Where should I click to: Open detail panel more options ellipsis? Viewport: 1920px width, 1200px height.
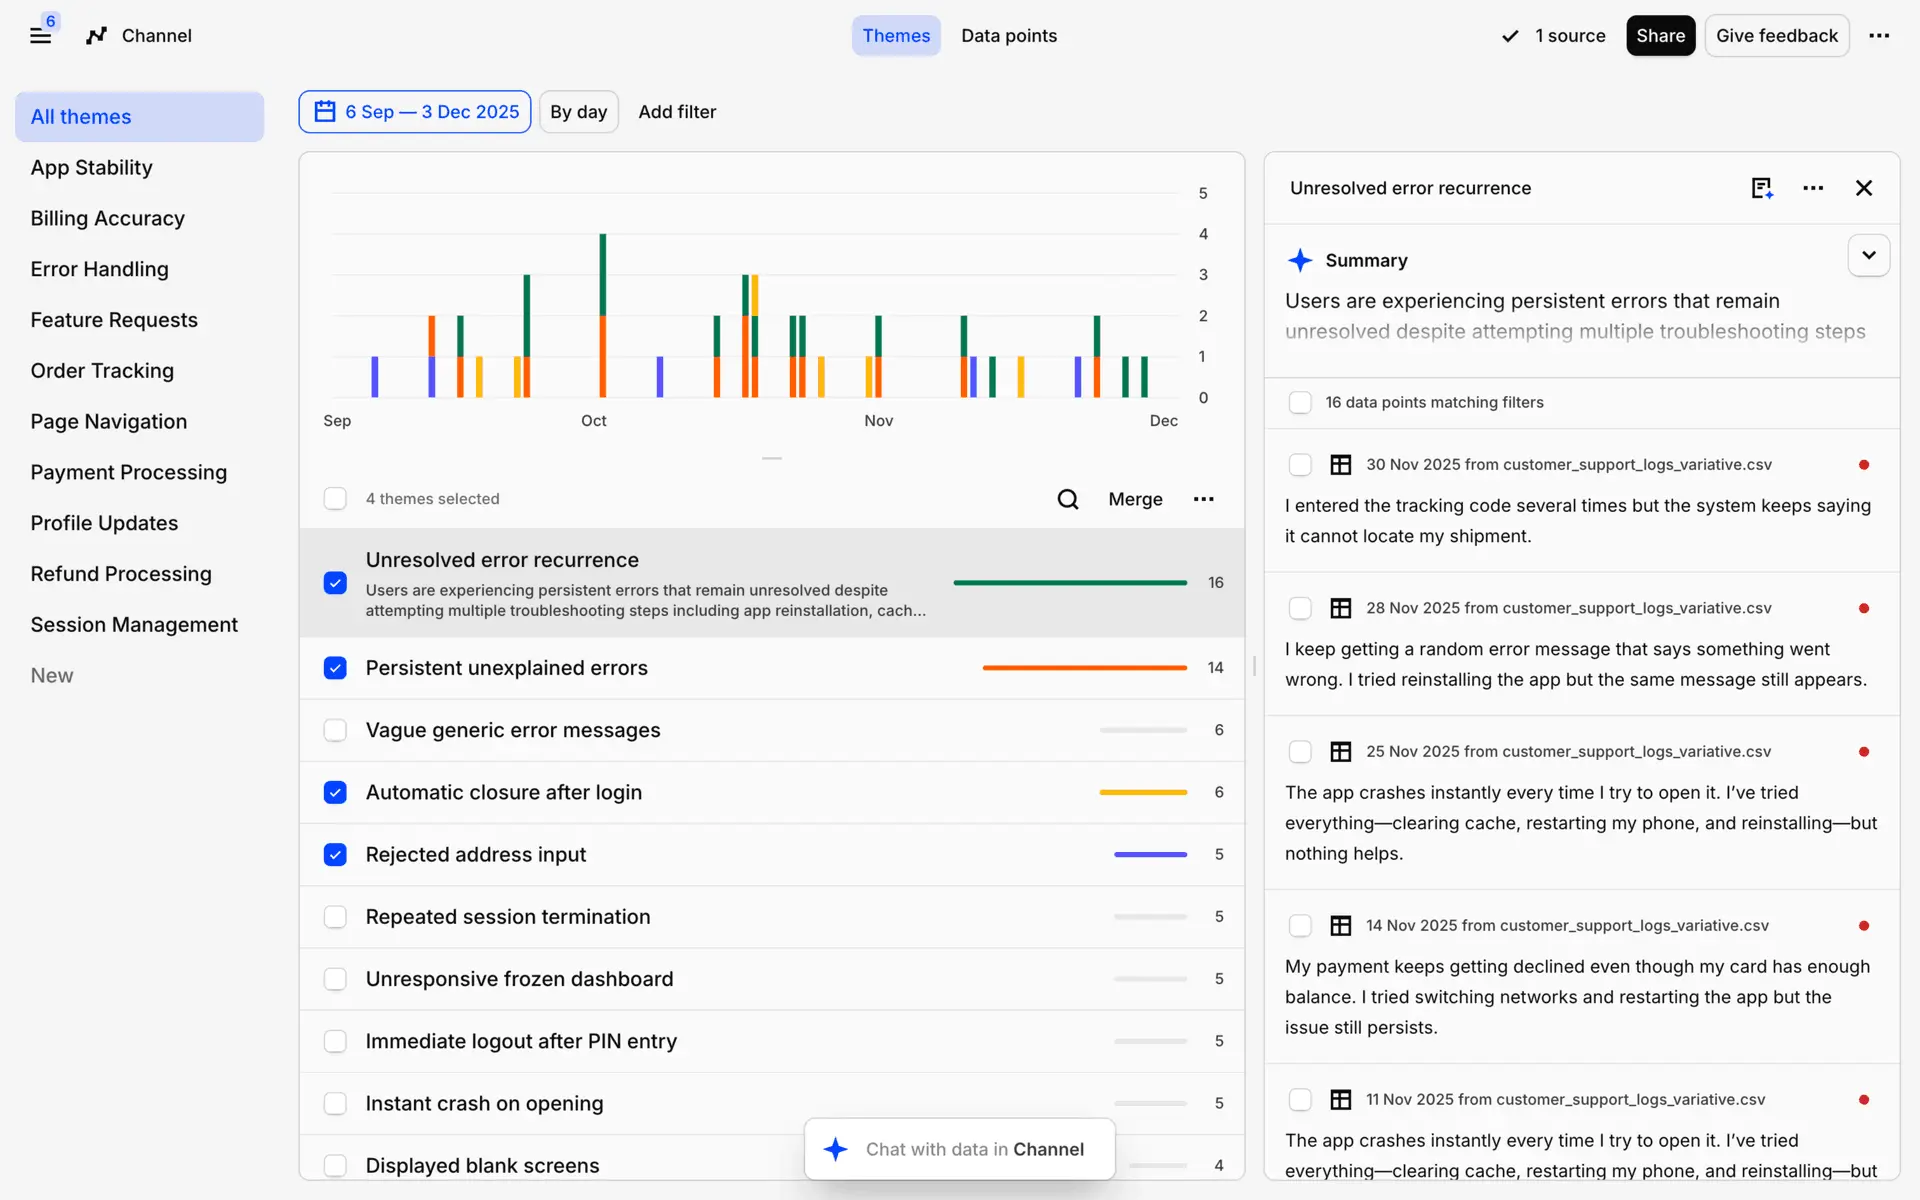click(1813, 188)
